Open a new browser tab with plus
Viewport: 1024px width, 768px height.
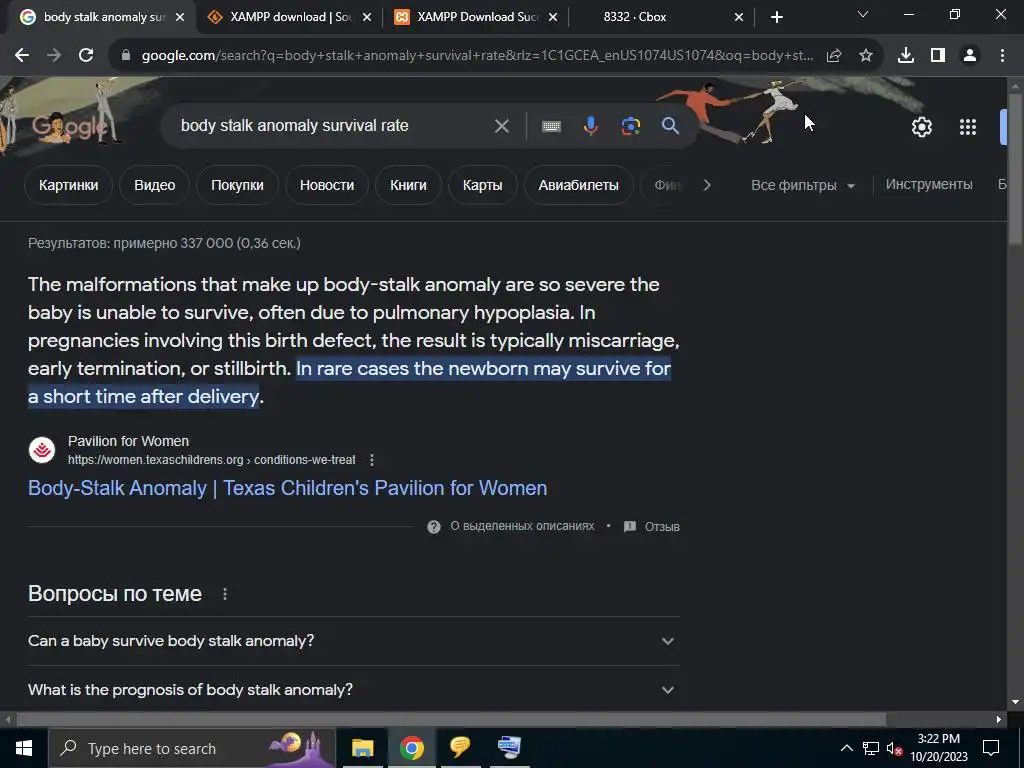coord(776,17)
